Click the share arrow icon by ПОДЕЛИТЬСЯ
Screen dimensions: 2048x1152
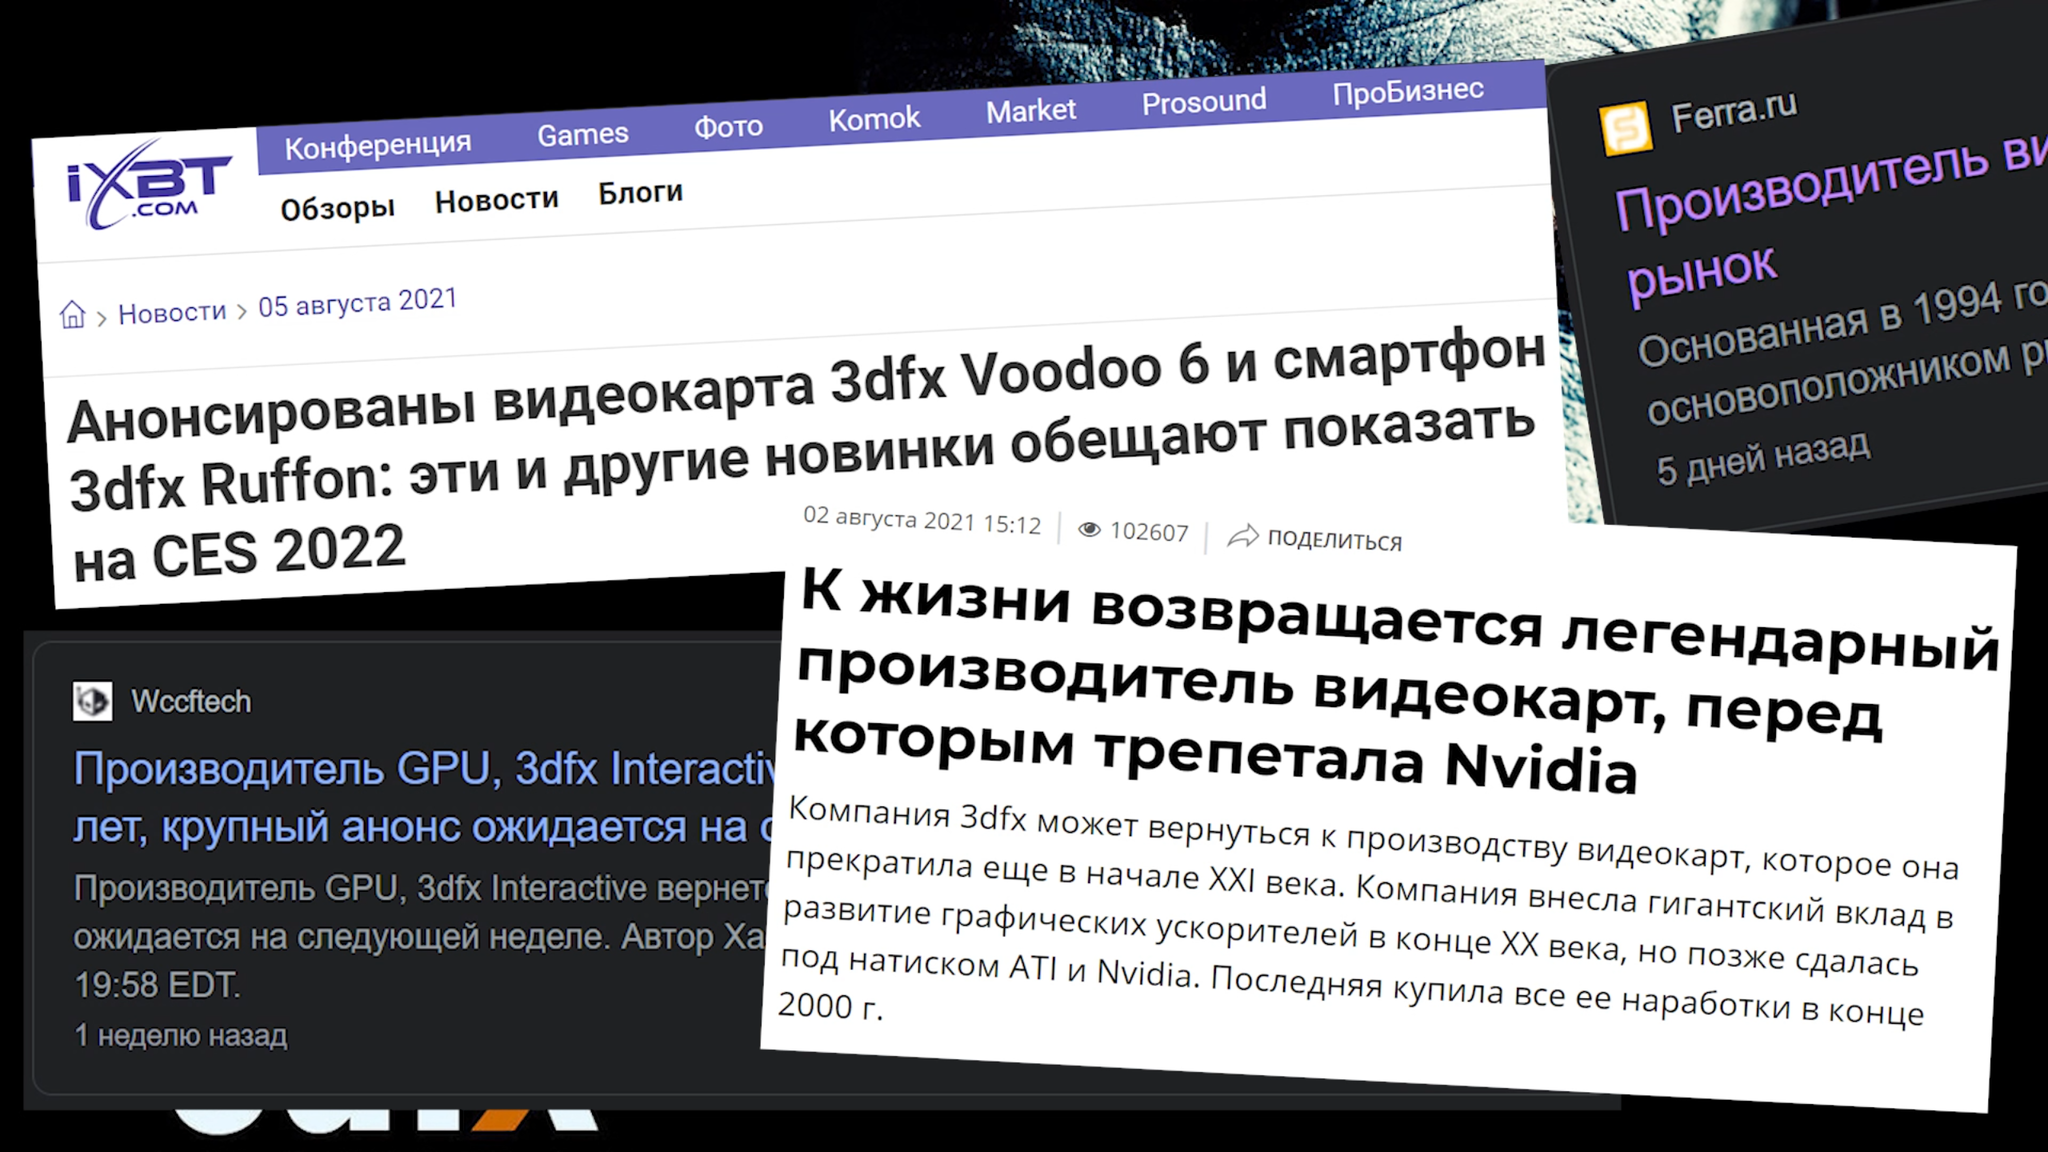tap(1242, 536)
